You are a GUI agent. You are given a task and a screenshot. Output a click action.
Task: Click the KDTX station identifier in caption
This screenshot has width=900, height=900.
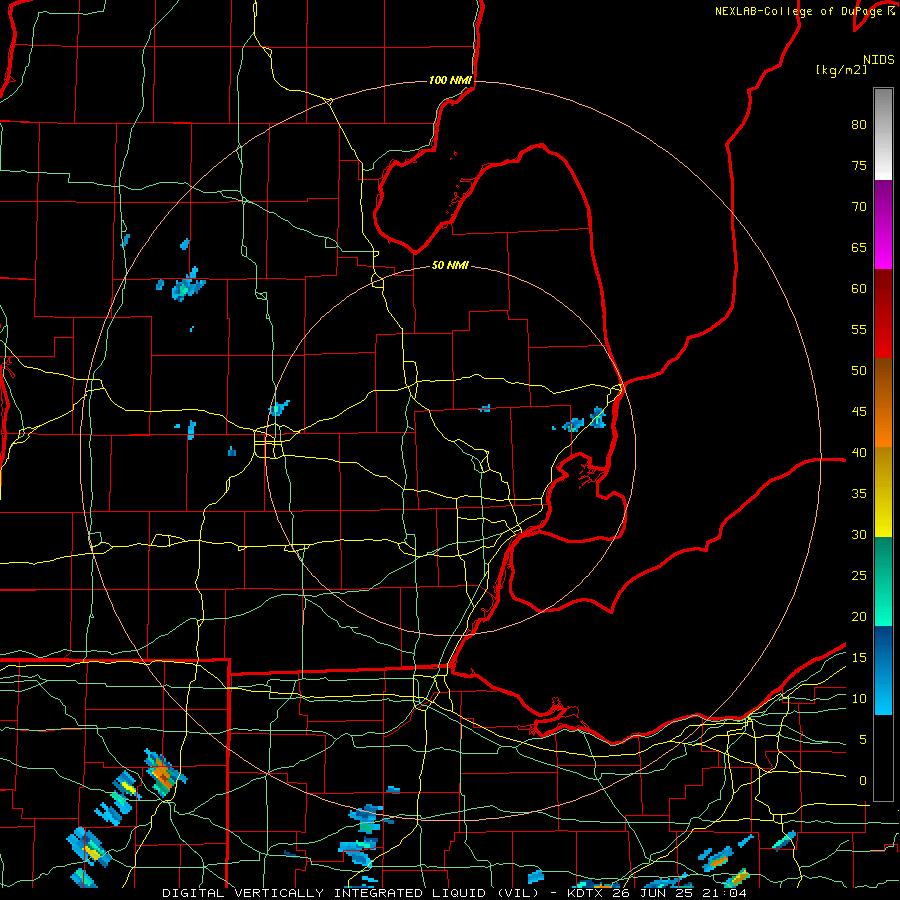(585, 893)
